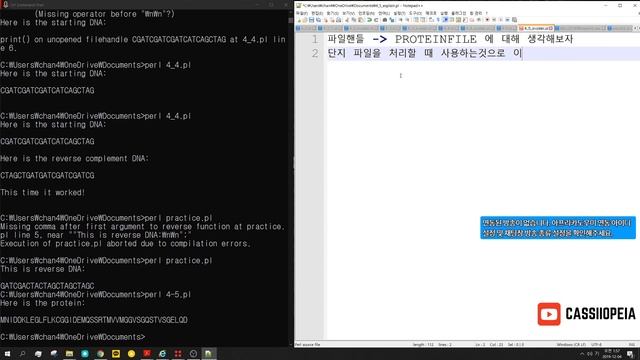Toggle synchronized vertical scrolling icon
Viewport: 640px width, 360px height.
(416, 20)
